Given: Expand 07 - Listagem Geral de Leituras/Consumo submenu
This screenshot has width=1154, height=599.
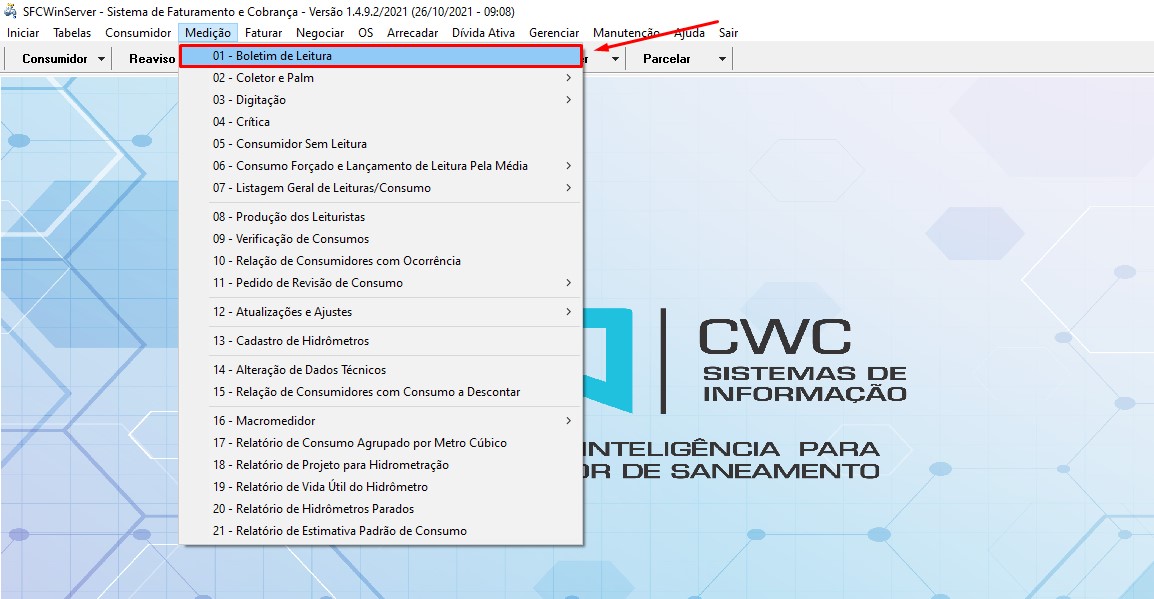Looking at the screenshot, I should (x=380, y=188).
